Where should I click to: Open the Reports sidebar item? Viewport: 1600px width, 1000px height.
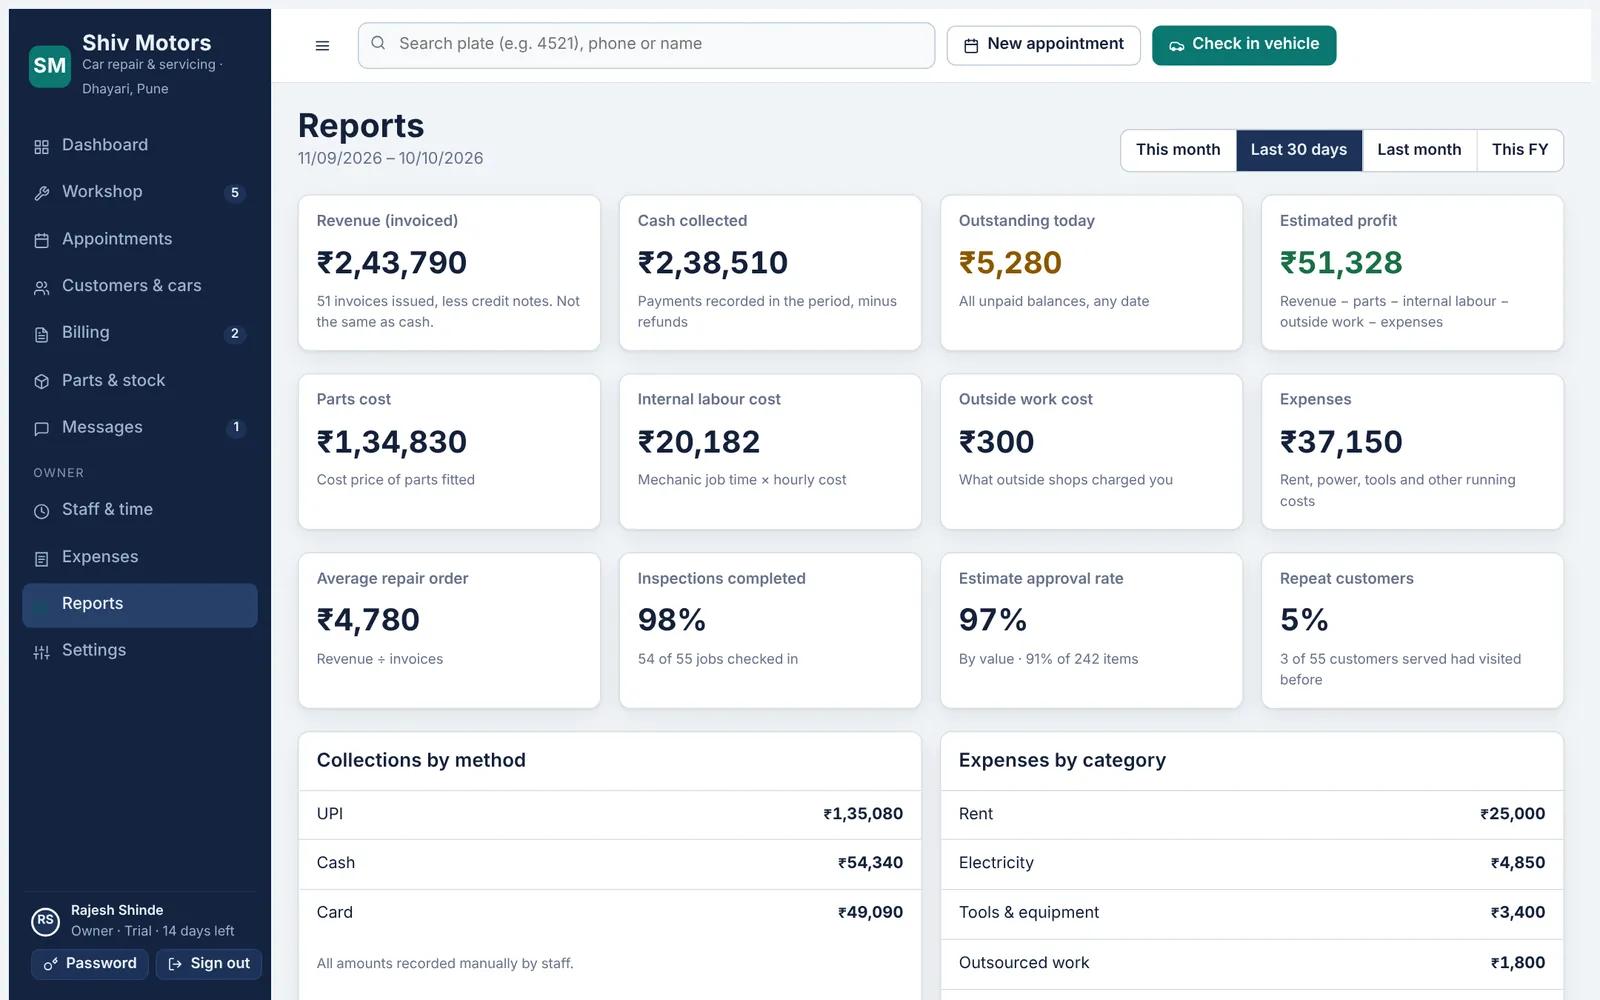click(x=139, y=604)
